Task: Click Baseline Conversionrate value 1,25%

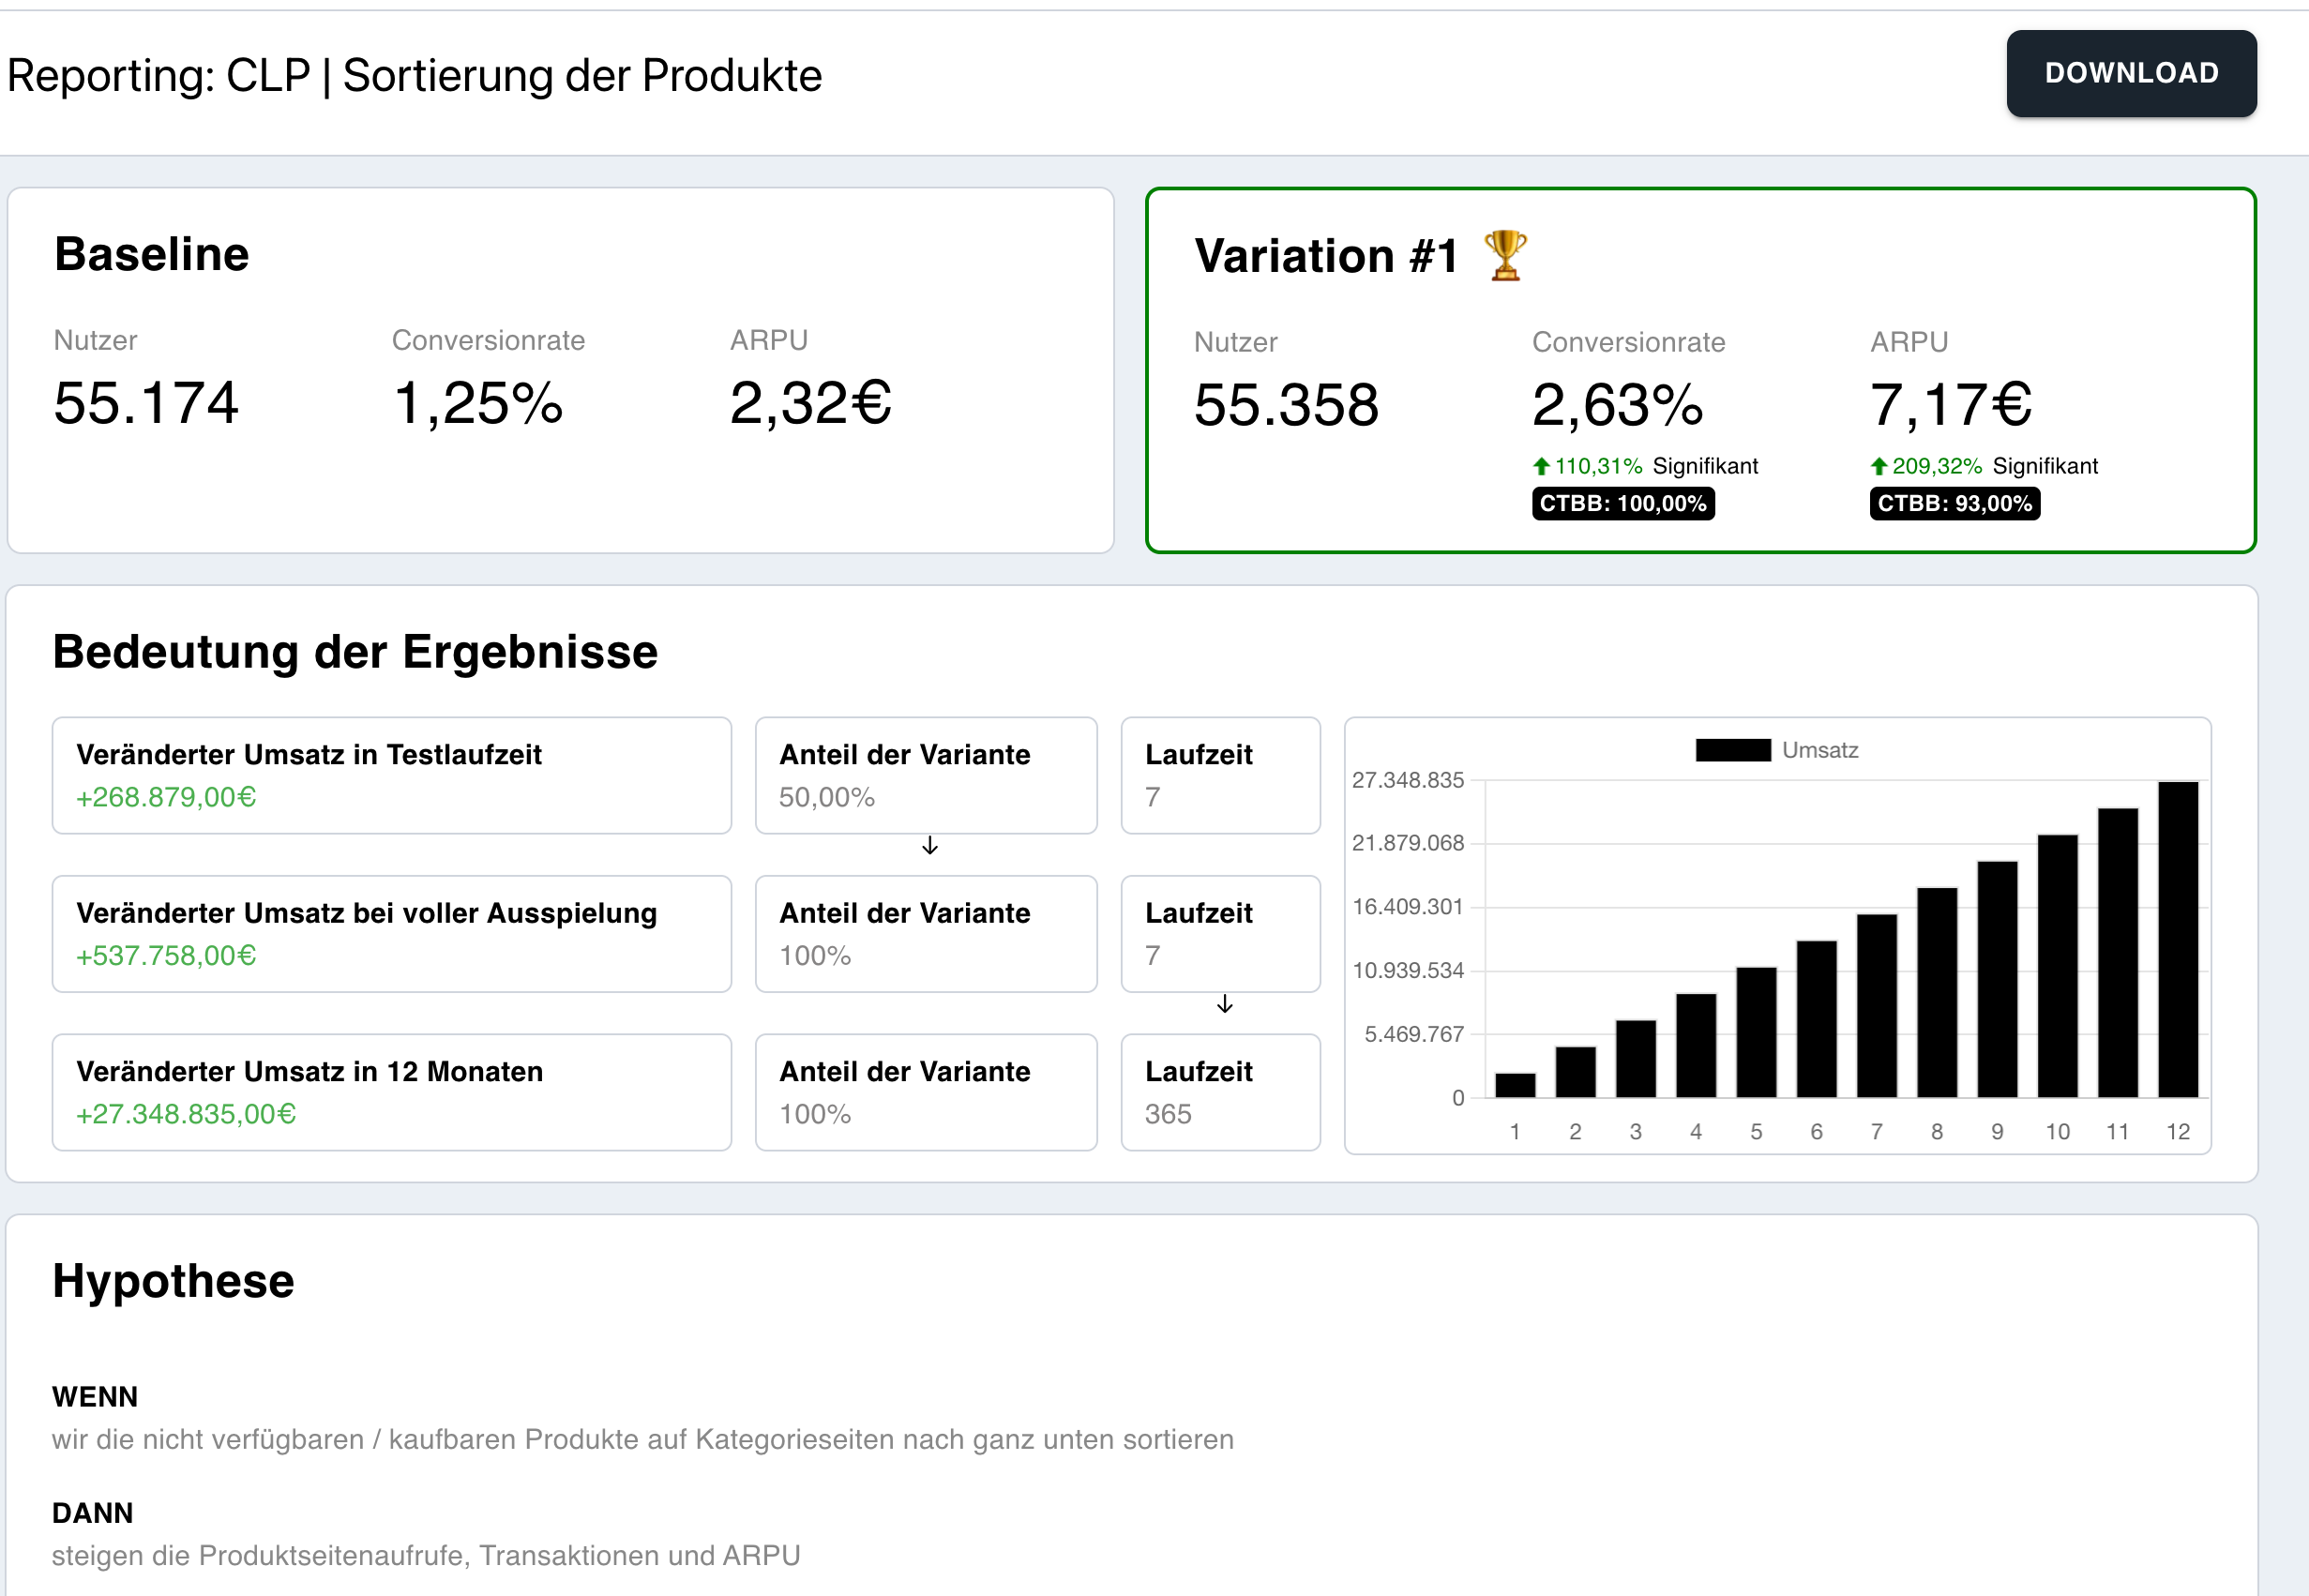Action: point(478,403)
